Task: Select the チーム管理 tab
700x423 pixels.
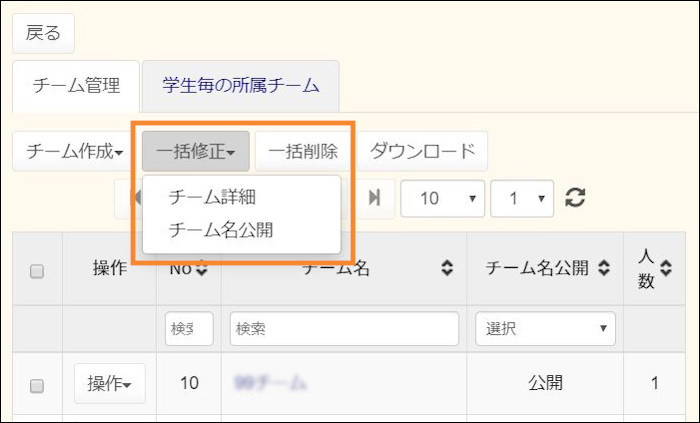Action: click(x=77, y=86)
